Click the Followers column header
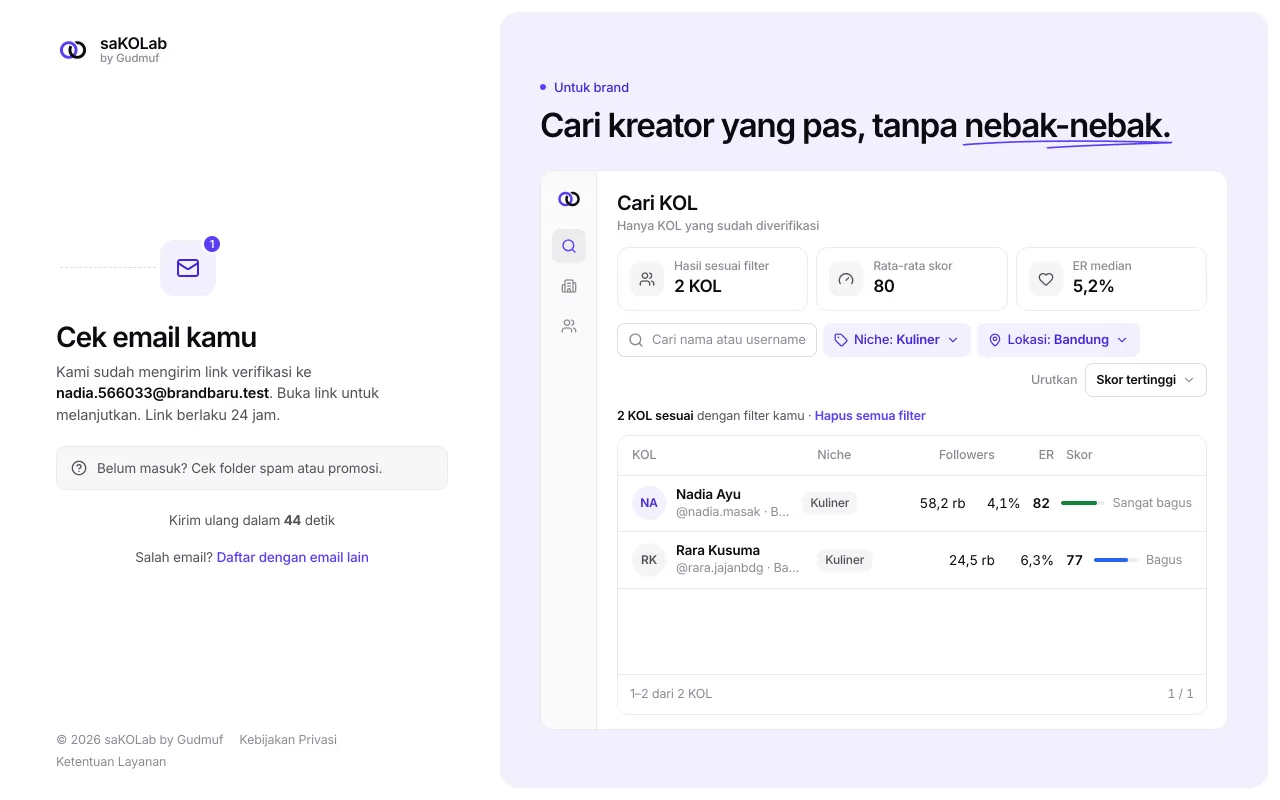The image size is (1280, 800). tap(967, 455)
